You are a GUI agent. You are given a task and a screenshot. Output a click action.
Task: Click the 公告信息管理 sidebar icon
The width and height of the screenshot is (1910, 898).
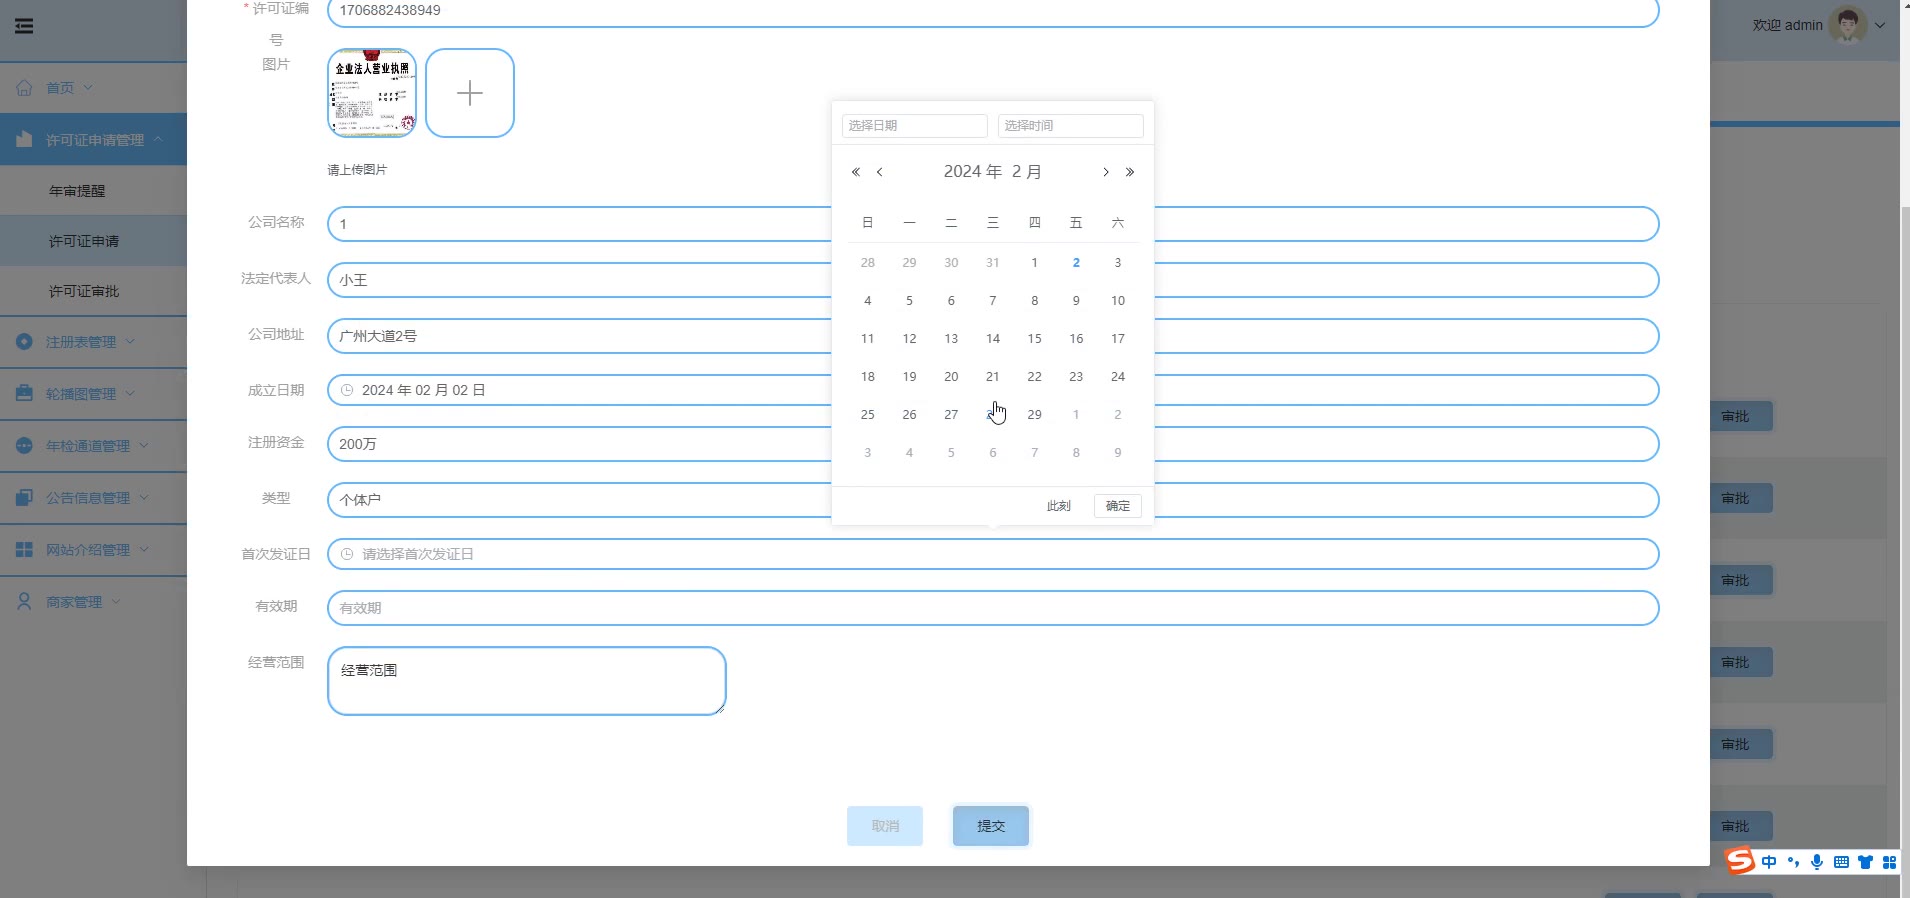point(25,498)
